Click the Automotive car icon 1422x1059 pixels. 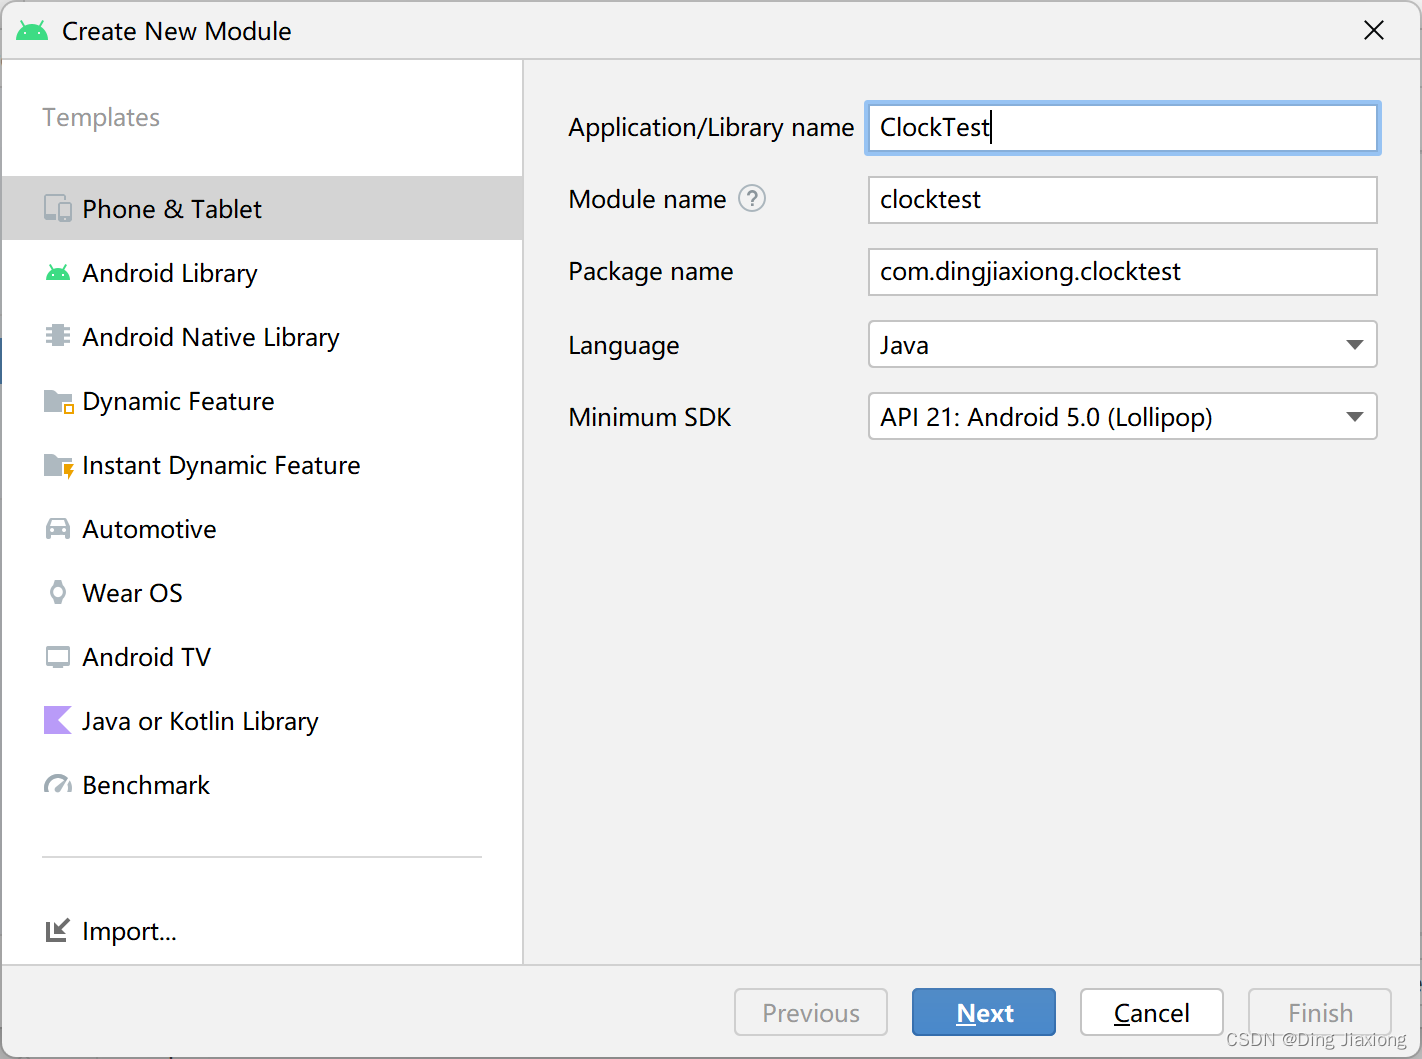pyautogui.click(x=58, y=529)
